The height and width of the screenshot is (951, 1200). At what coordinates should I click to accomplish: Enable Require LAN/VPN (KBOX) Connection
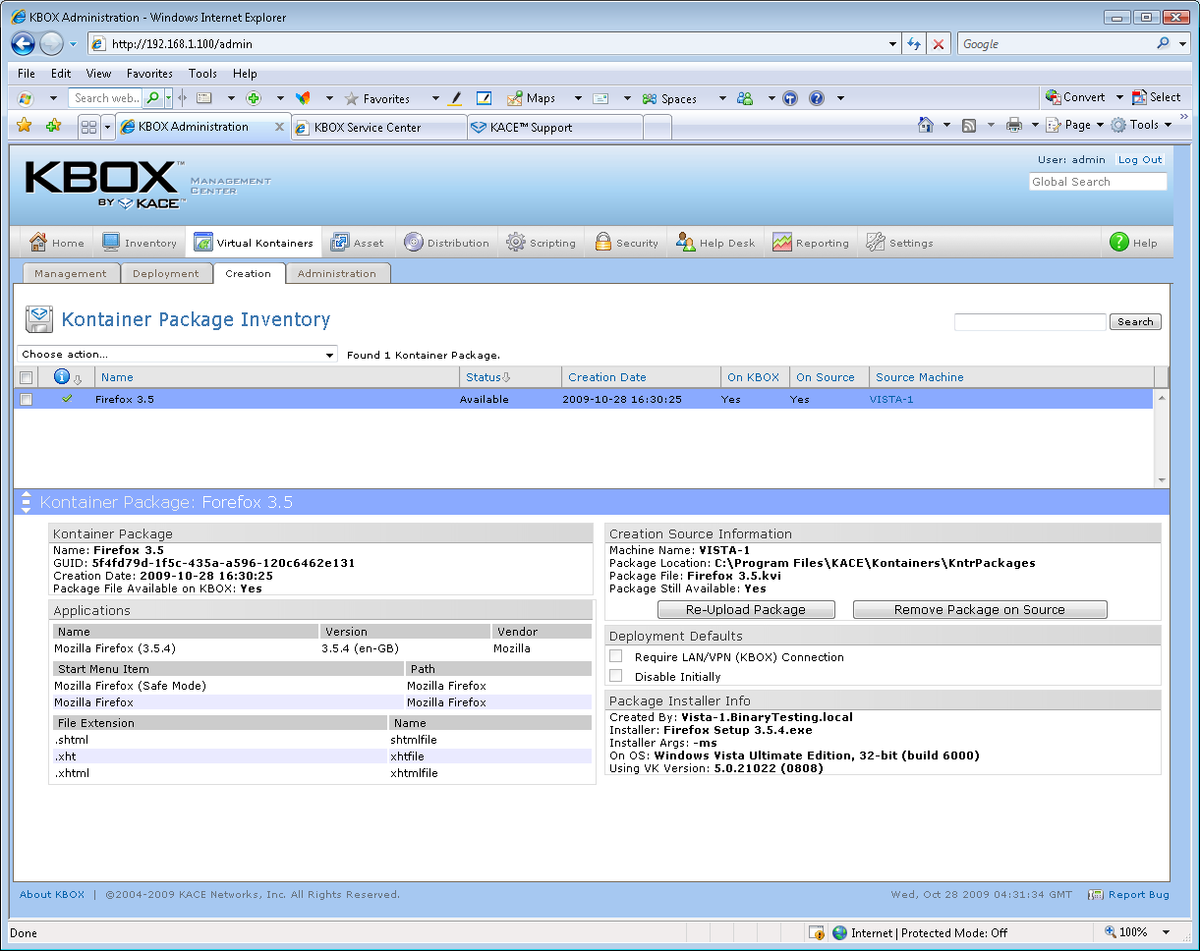pos(616,655)
